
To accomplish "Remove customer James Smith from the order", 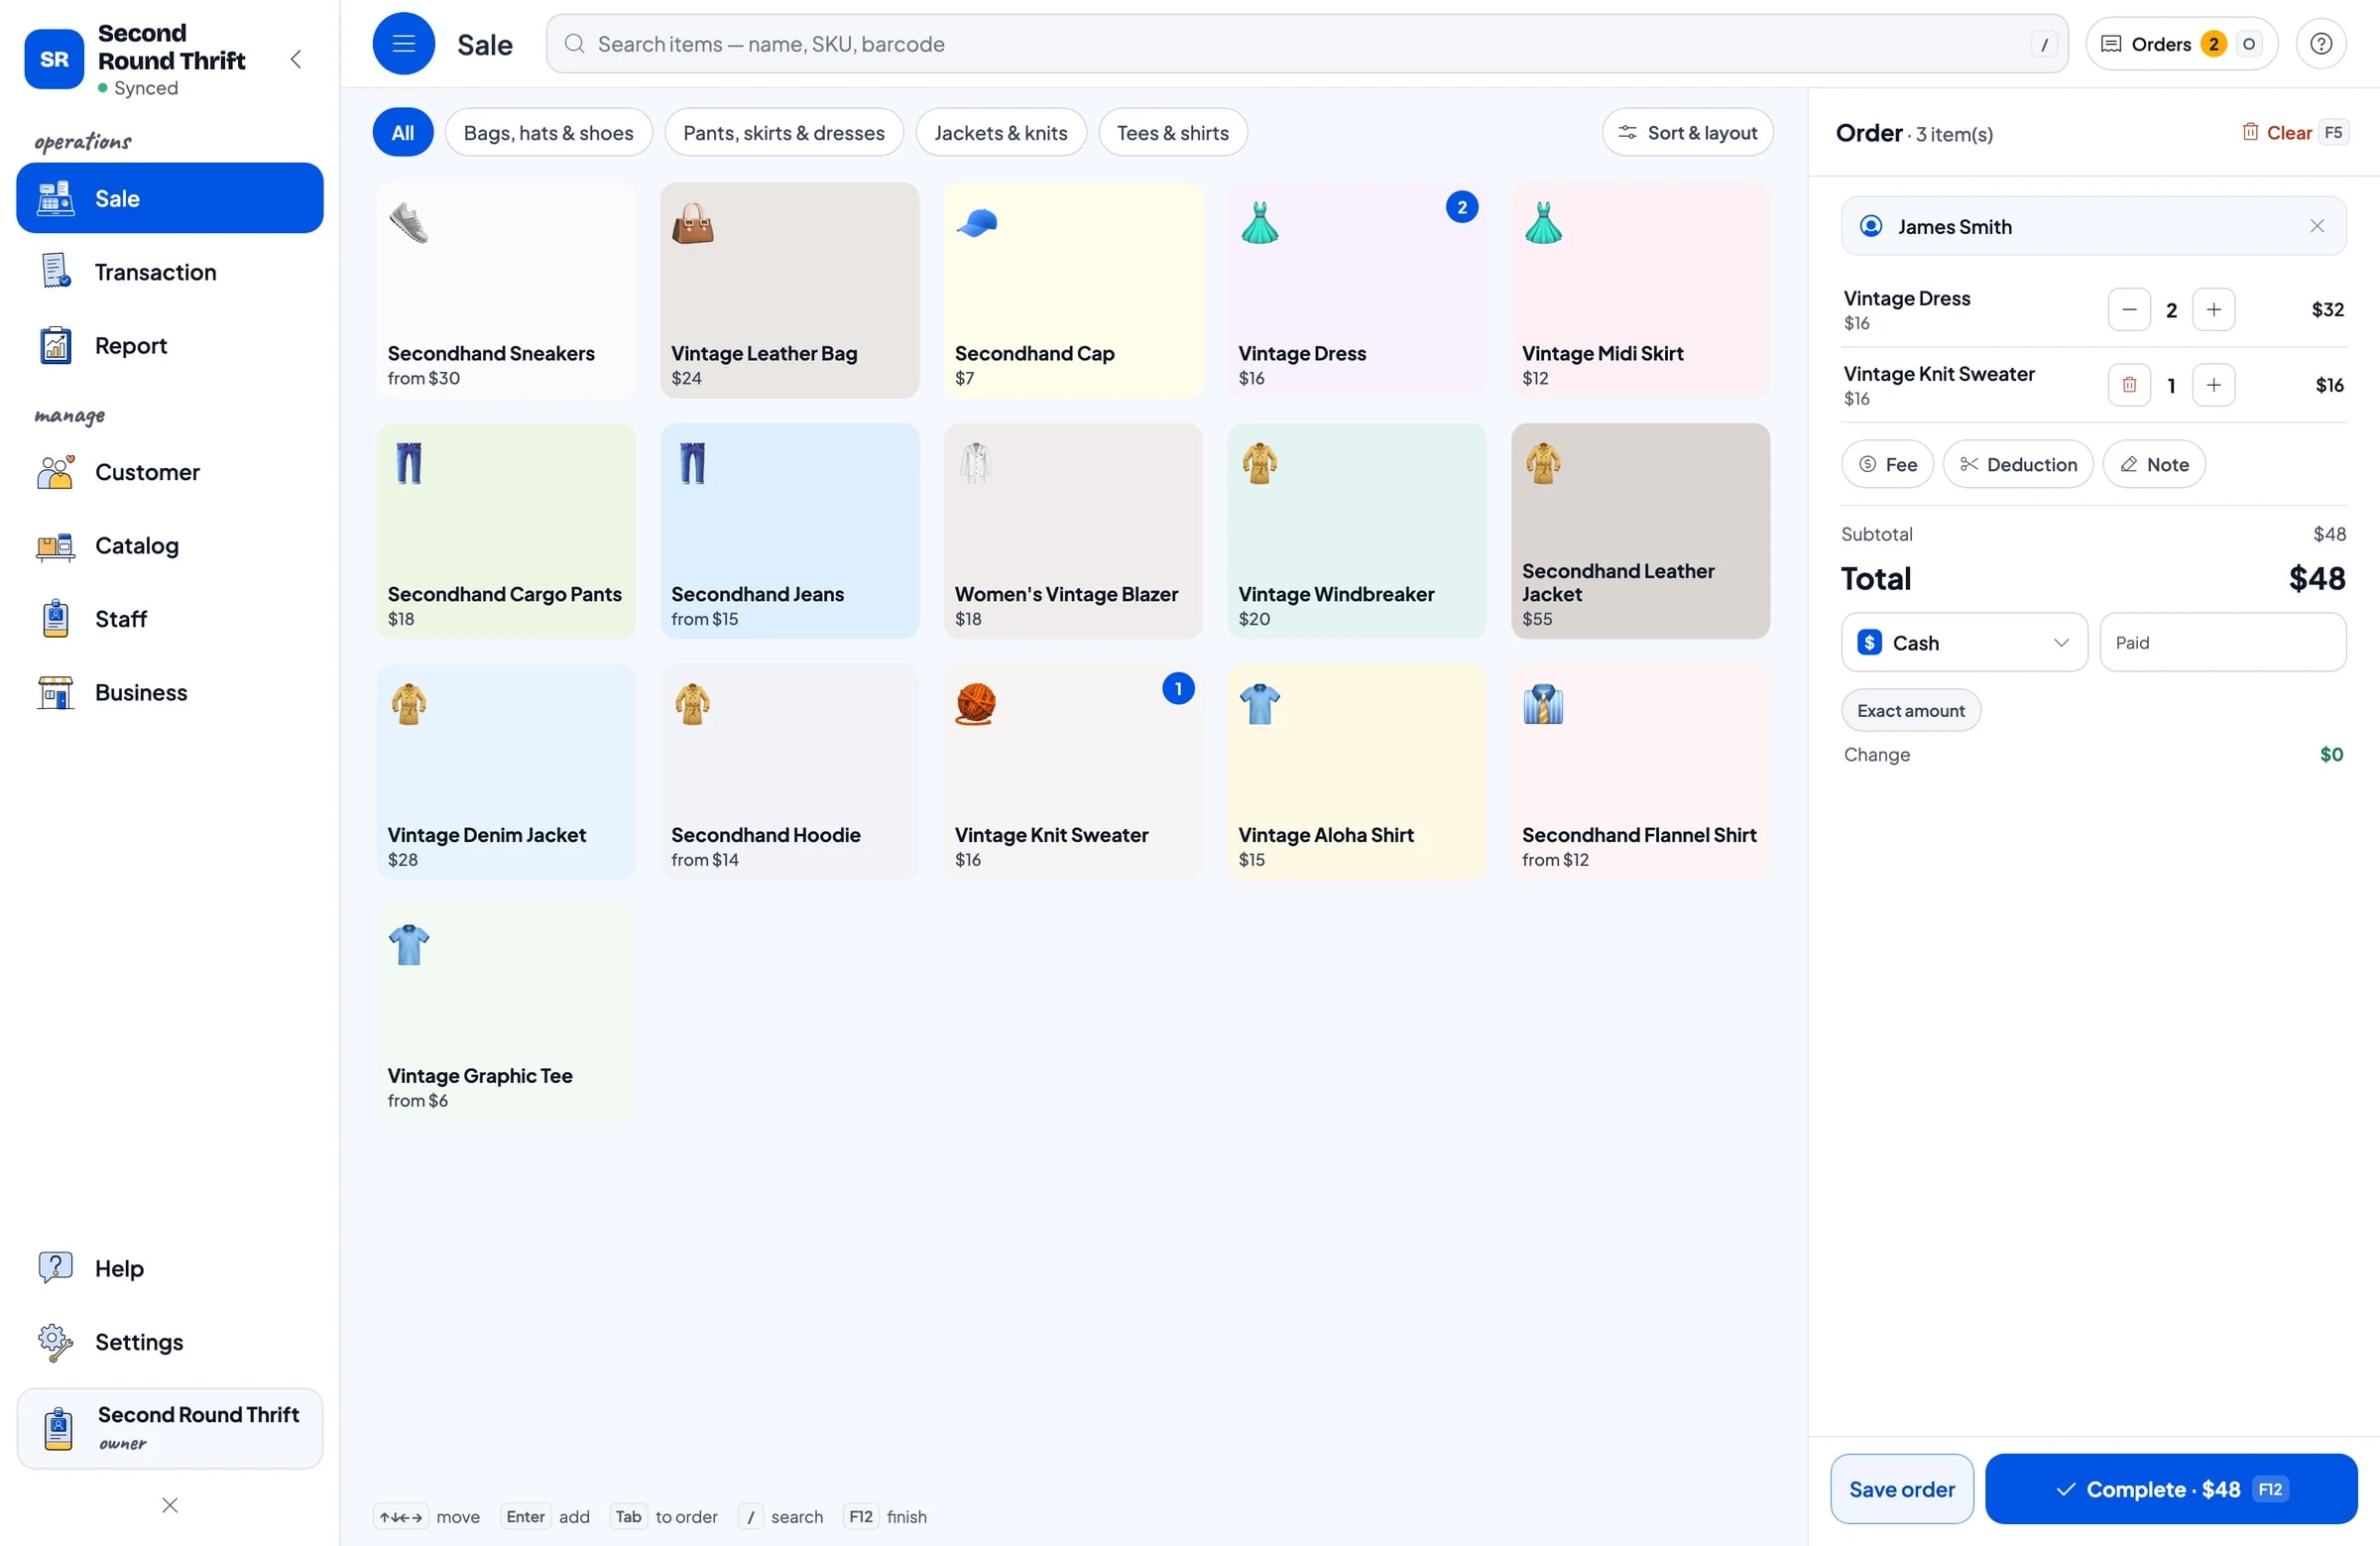I will tap(2316, 226).
